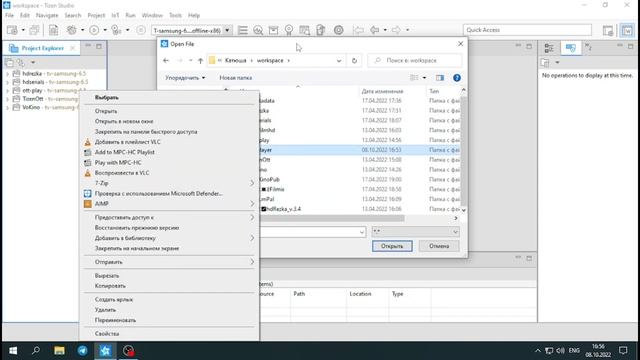Click the Открыть button in dialog
The width and height of the screenshot is (640, 360).
coord(392,246)
